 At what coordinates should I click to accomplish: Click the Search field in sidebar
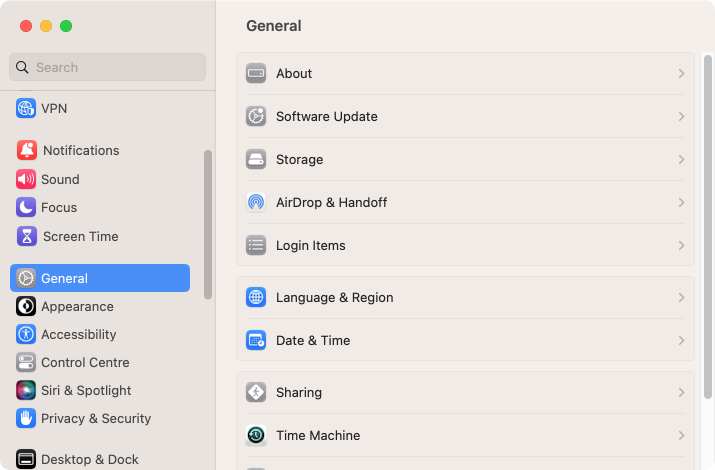[108, 67]
